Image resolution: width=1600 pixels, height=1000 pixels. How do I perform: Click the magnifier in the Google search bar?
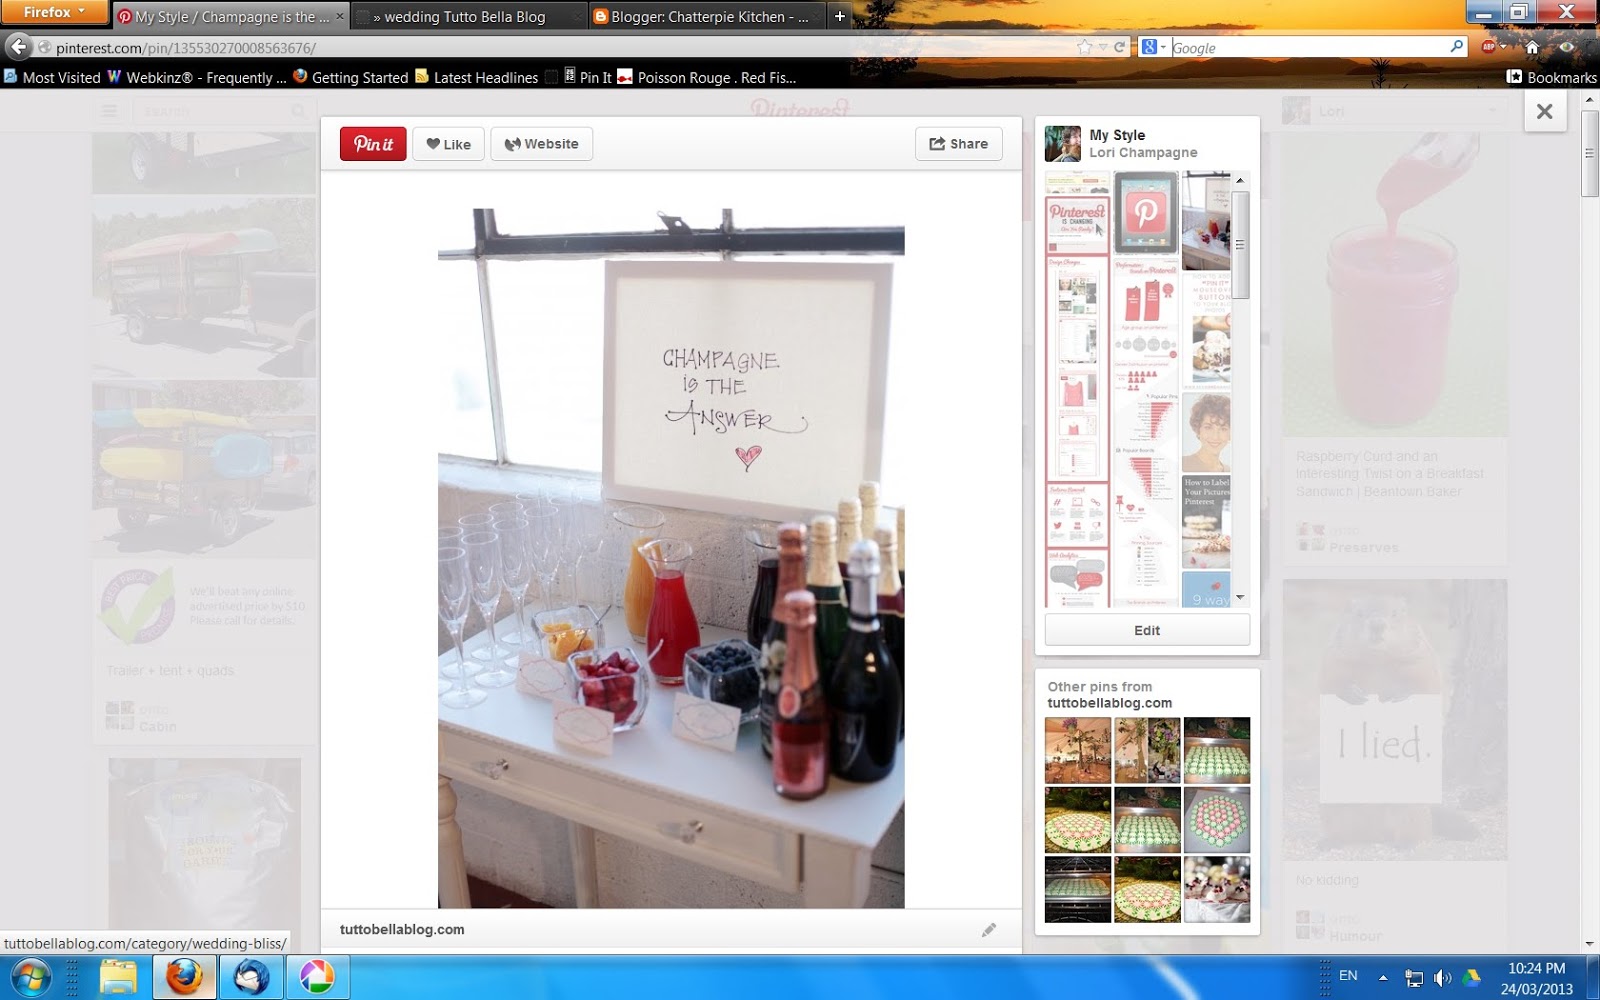click(1458, 46)
